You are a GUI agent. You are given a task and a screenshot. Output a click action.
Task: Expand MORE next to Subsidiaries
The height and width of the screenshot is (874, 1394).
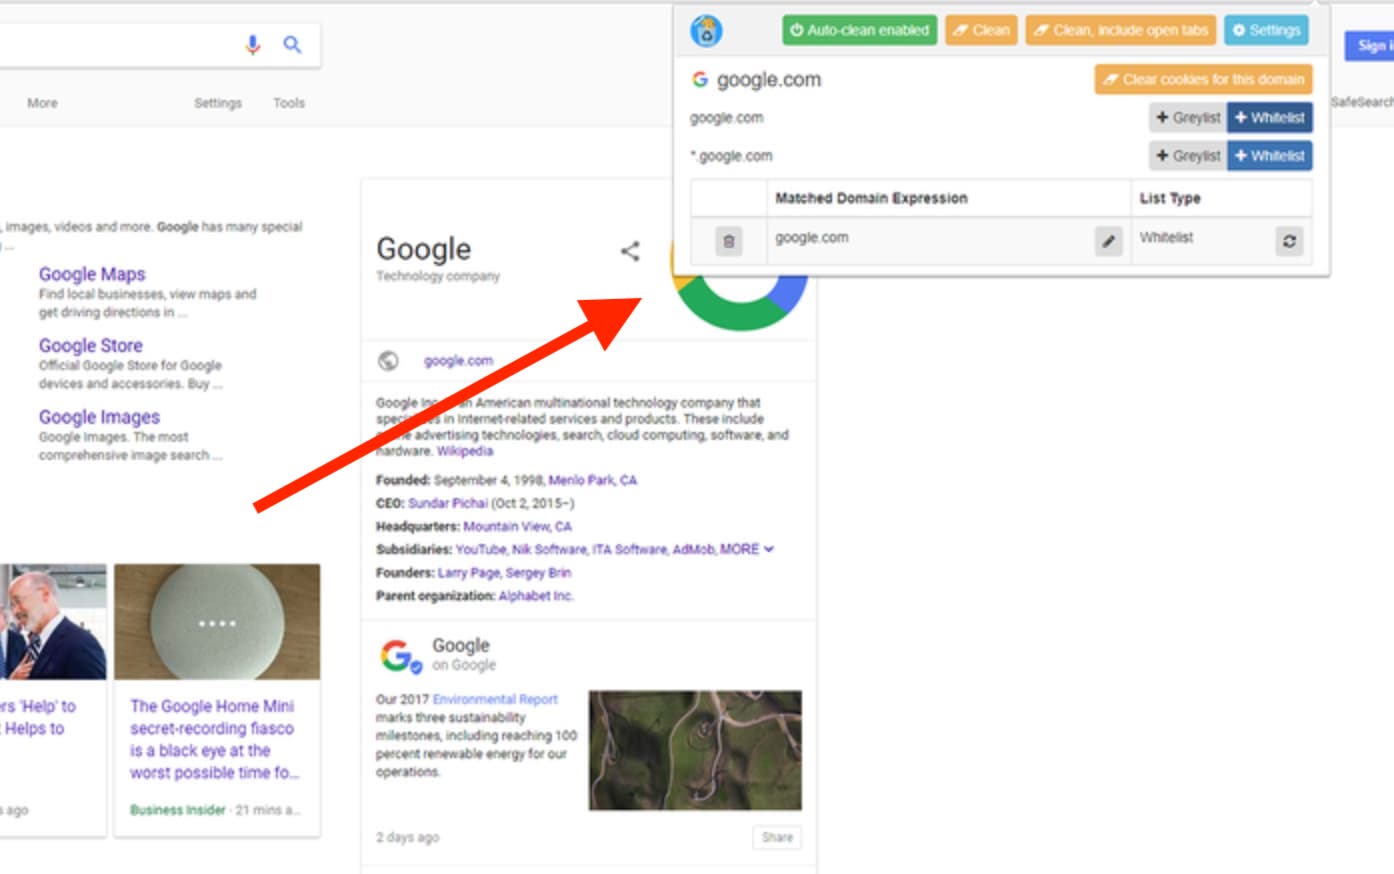click(x=740, y=548)
